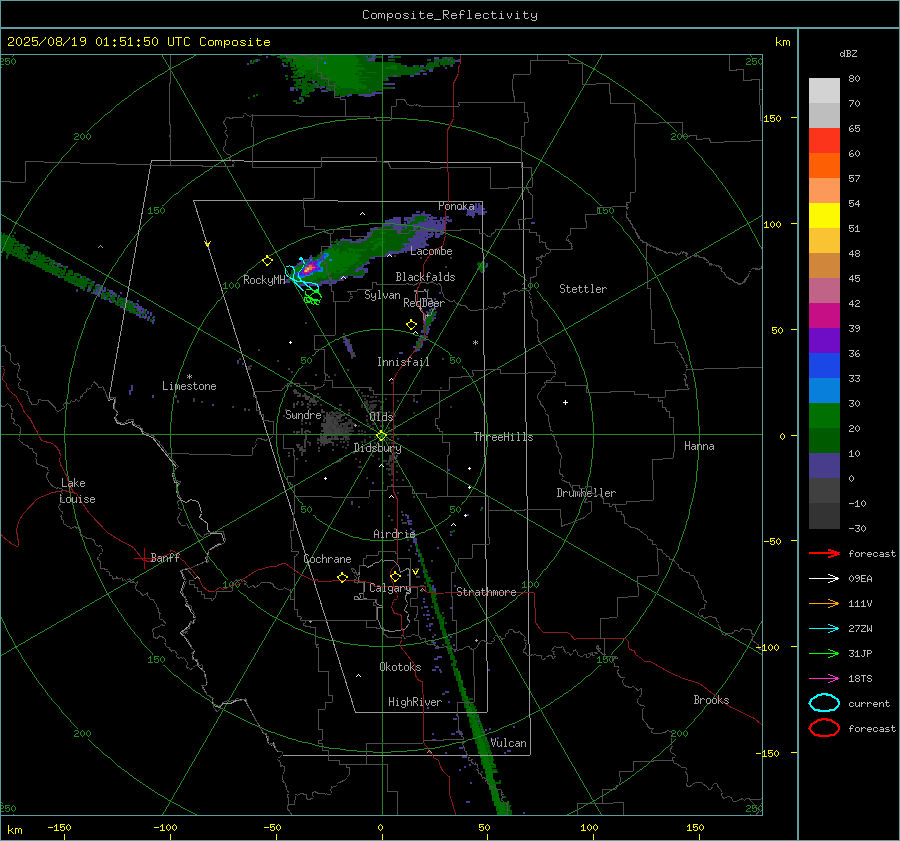The width and height of the screenshot is (900, 841).
Task: Click the bright green 20-30 dBZ color swatch
Action: click(824, 416)
